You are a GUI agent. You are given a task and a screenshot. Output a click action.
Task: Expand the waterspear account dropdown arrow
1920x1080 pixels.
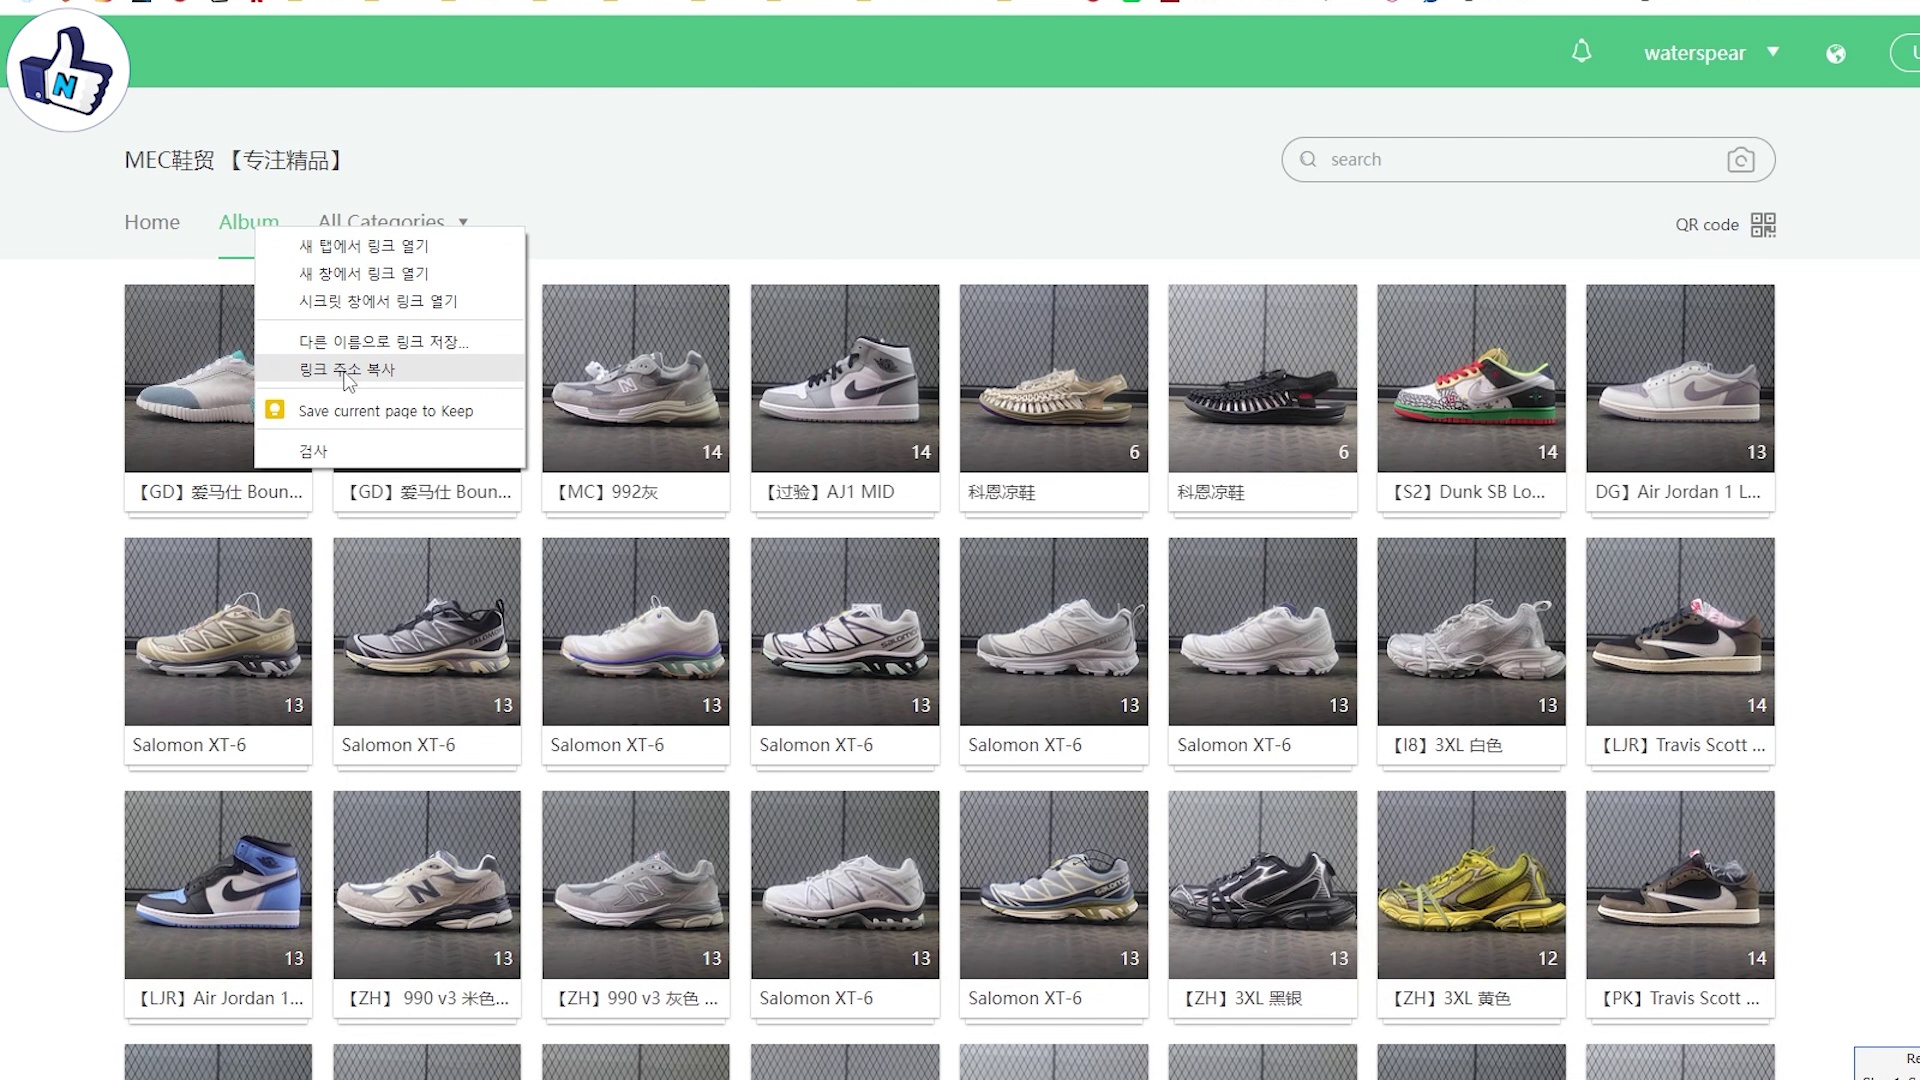pos(1773,52)
